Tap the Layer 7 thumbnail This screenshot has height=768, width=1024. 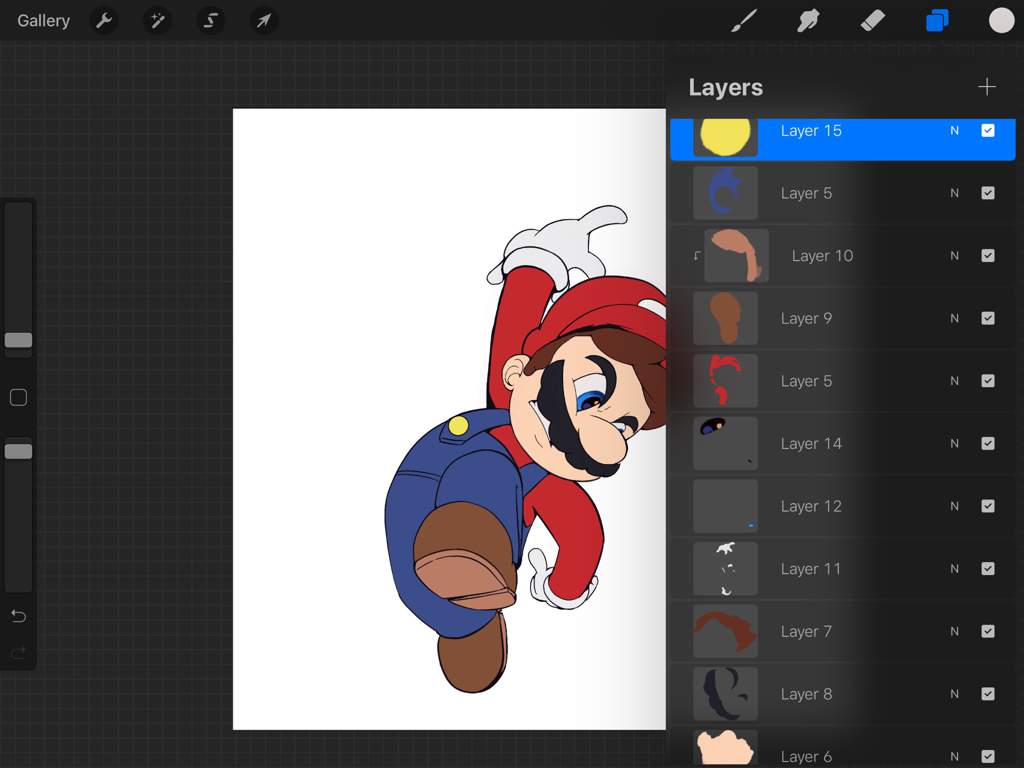click(x=726, y=632)
